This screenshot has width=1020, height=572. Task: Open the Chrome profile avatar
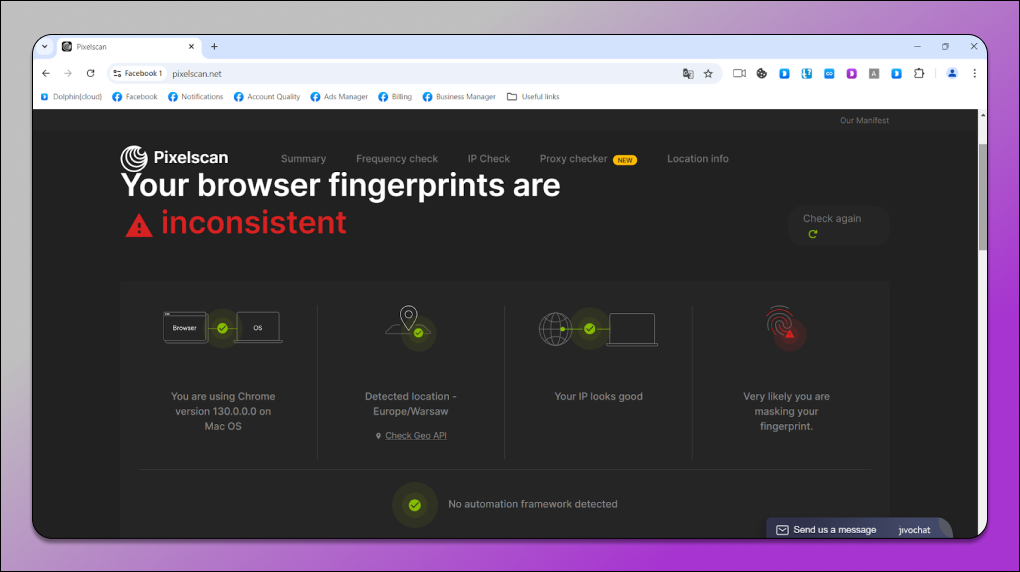click(952, 73)
